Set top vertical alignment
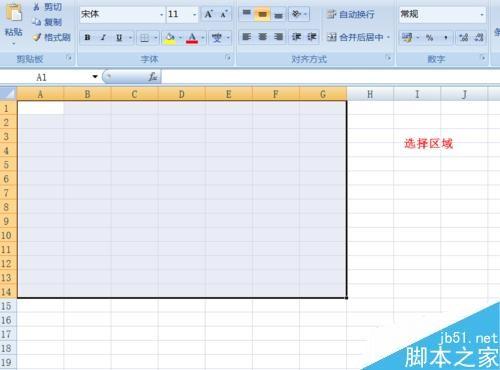Image resolution: width=500 pixels, height=370 pixels. 247,14
